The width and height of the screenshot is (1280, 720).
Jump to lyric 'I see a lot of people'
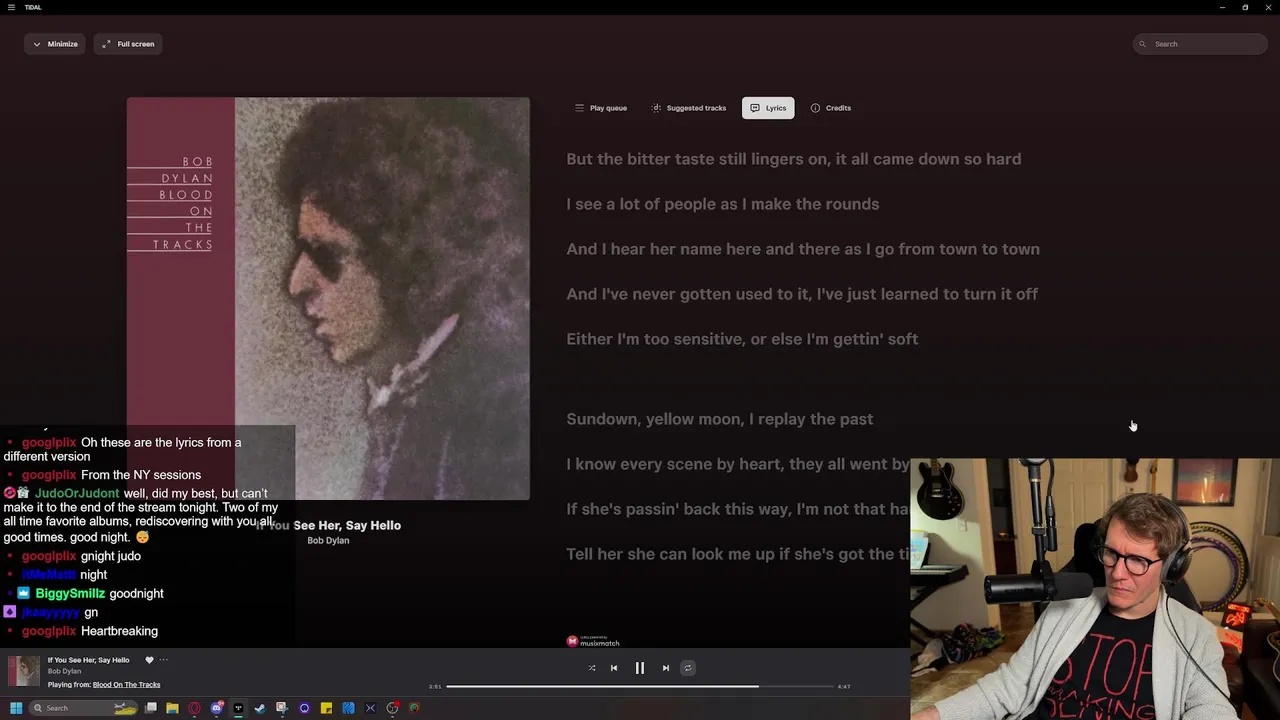tap(722, 204)
